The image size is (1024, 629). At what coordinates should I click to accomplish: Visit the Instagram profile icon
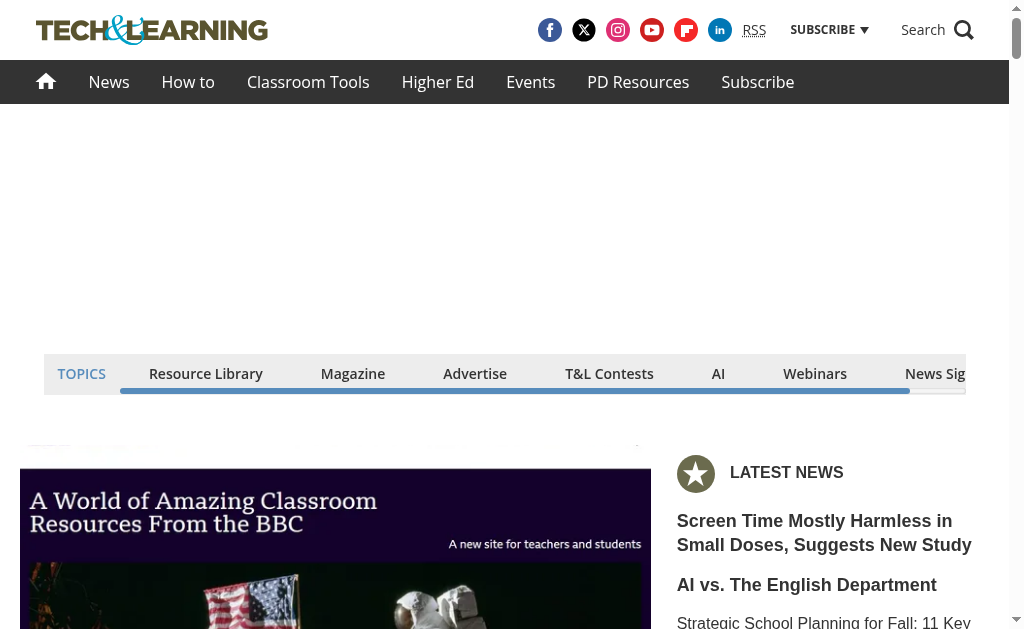(x=618, y=30)
